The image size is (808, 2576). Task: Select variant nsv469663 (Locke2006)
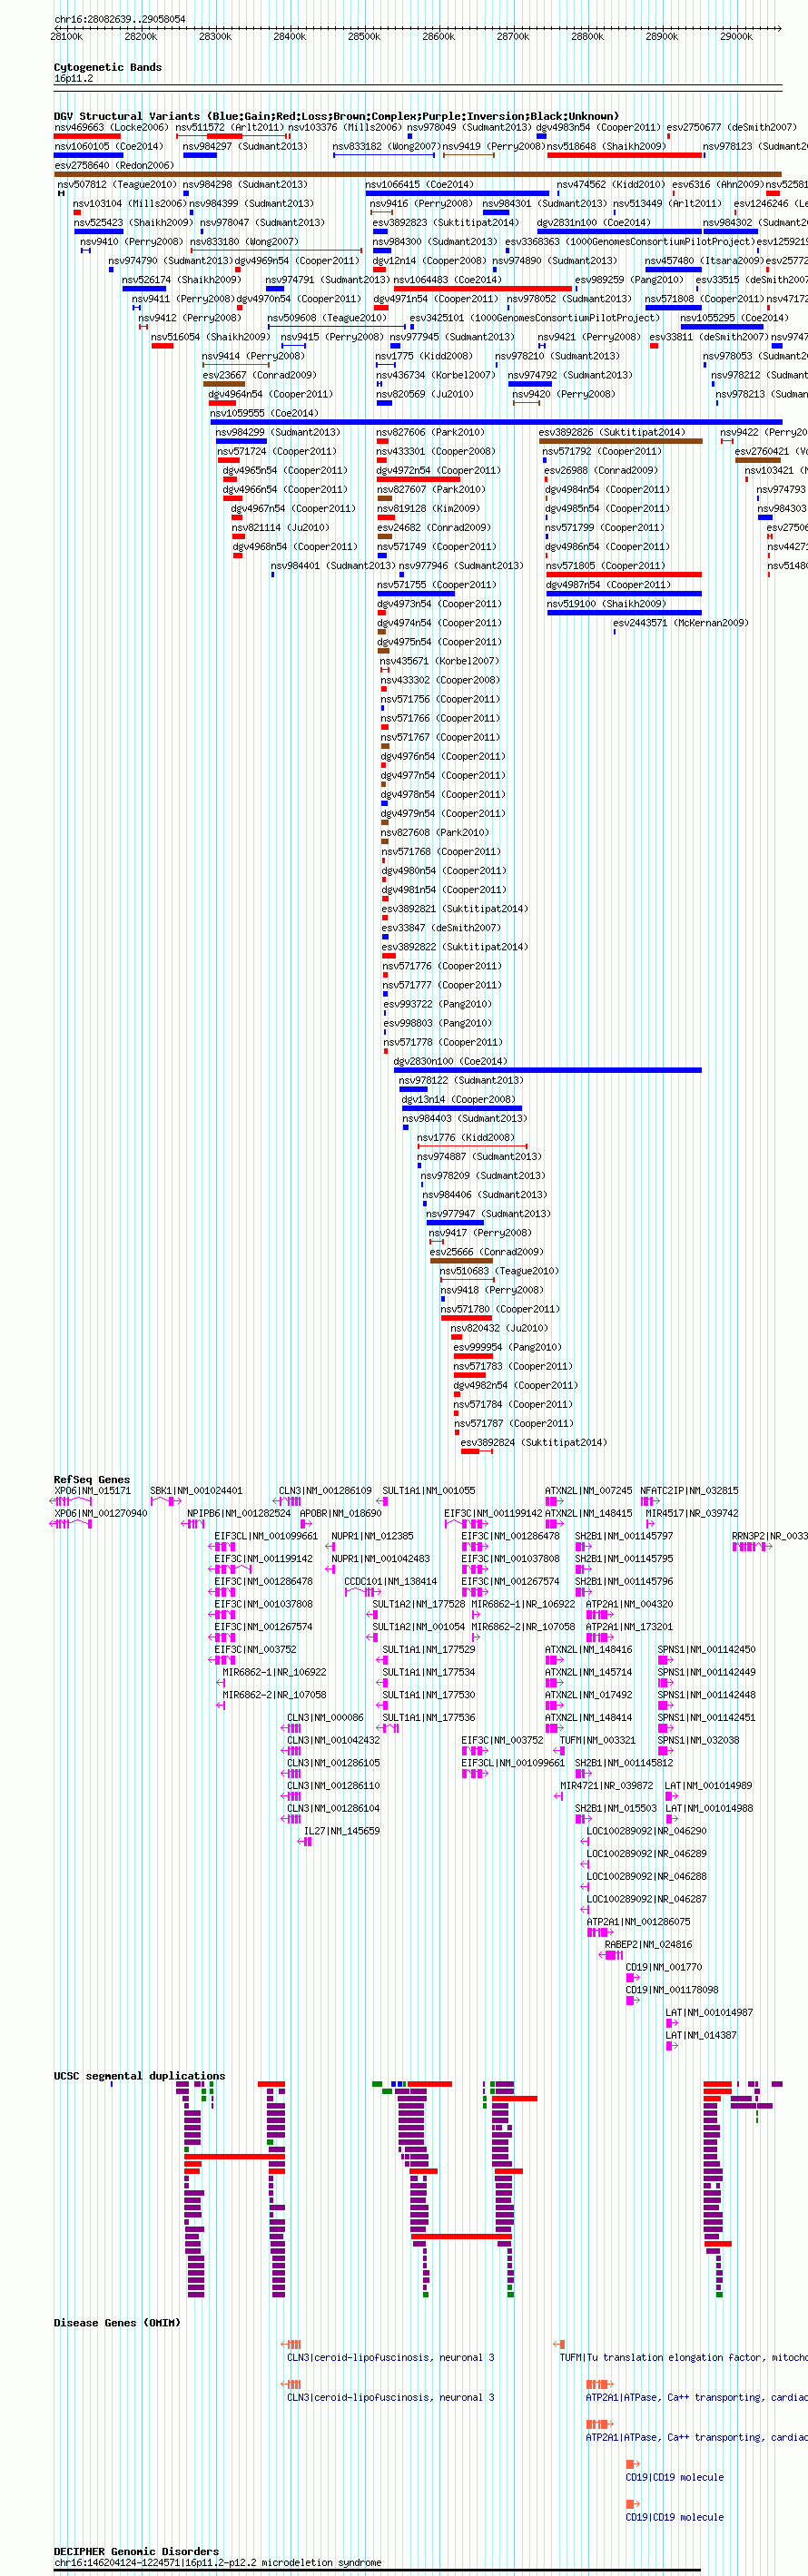pyautogui.click(x=111, y=127)
